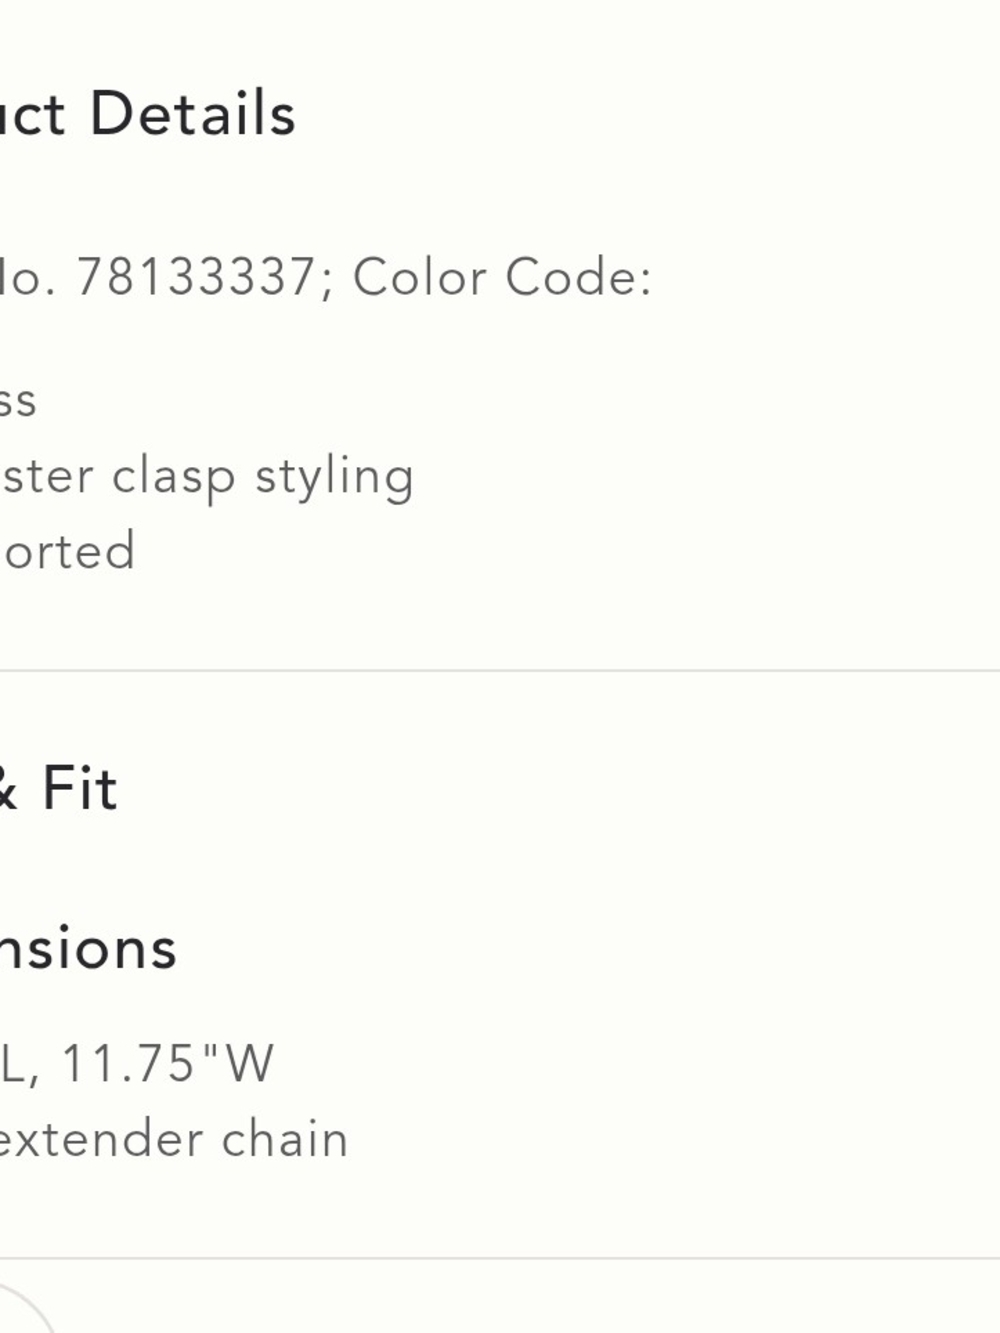This screenshot has width=1000, height=1333.
Task: Click the divider line below Imported text
Action: (x=500, y=671)
